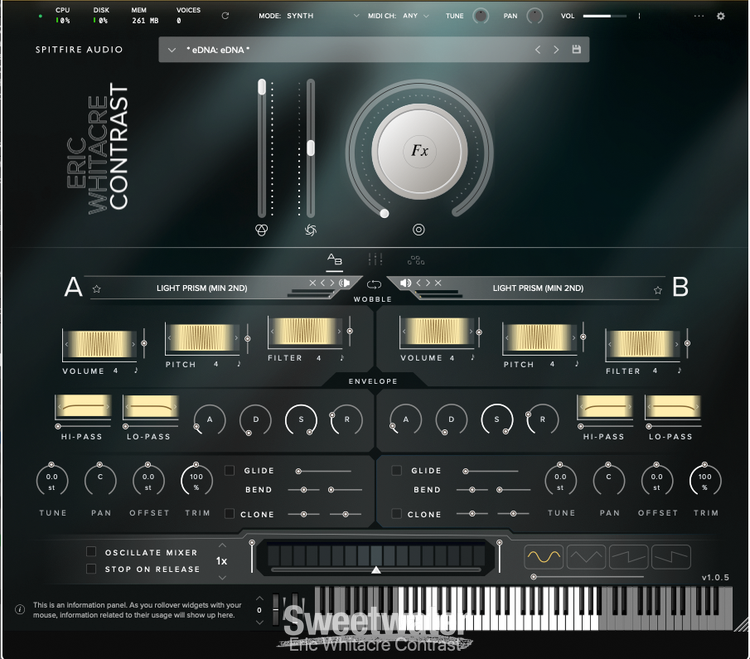Toggle the Glide checkbox for sound A

tap(230, 470)
